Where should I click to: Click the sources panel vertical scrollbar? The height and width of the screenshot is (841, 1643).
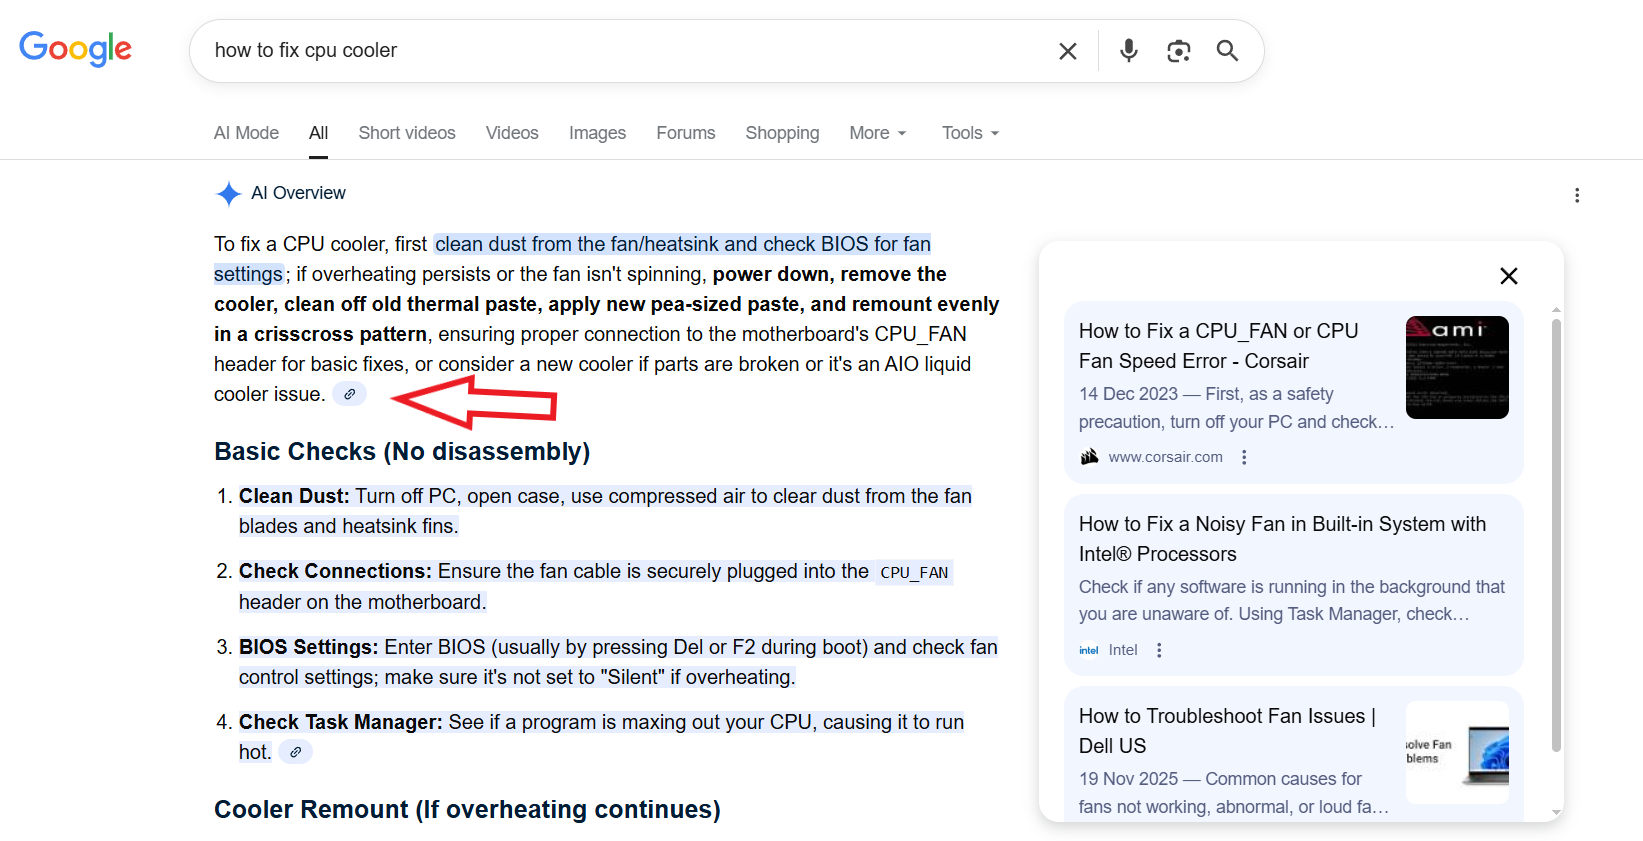tap(1555, 530)
